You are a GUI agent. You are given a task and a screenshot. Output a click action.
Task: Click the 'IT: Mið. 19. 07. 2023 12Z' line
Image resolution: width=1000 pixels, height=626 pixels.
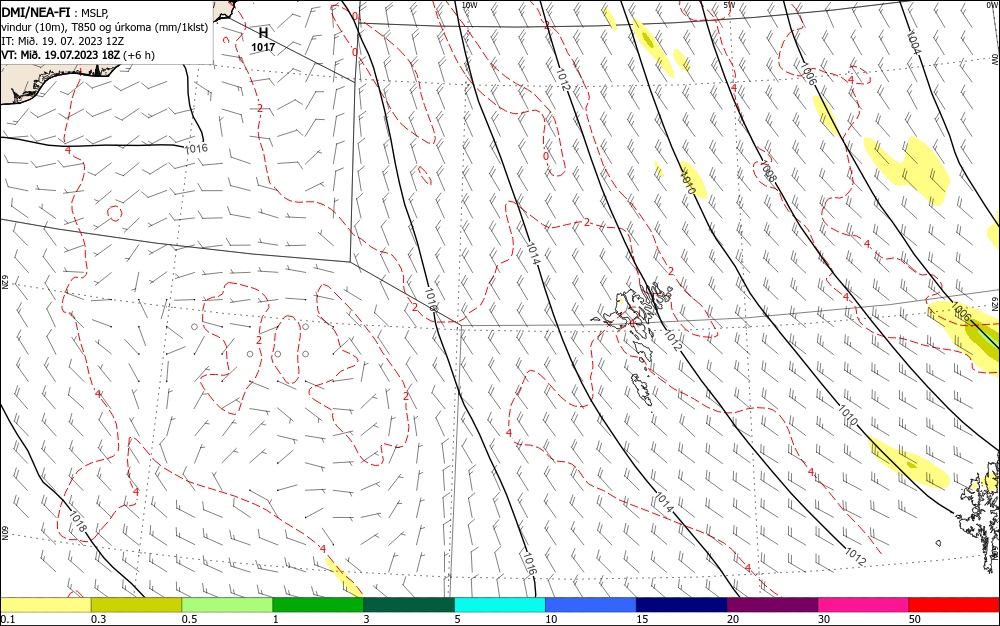pos(62,41)
